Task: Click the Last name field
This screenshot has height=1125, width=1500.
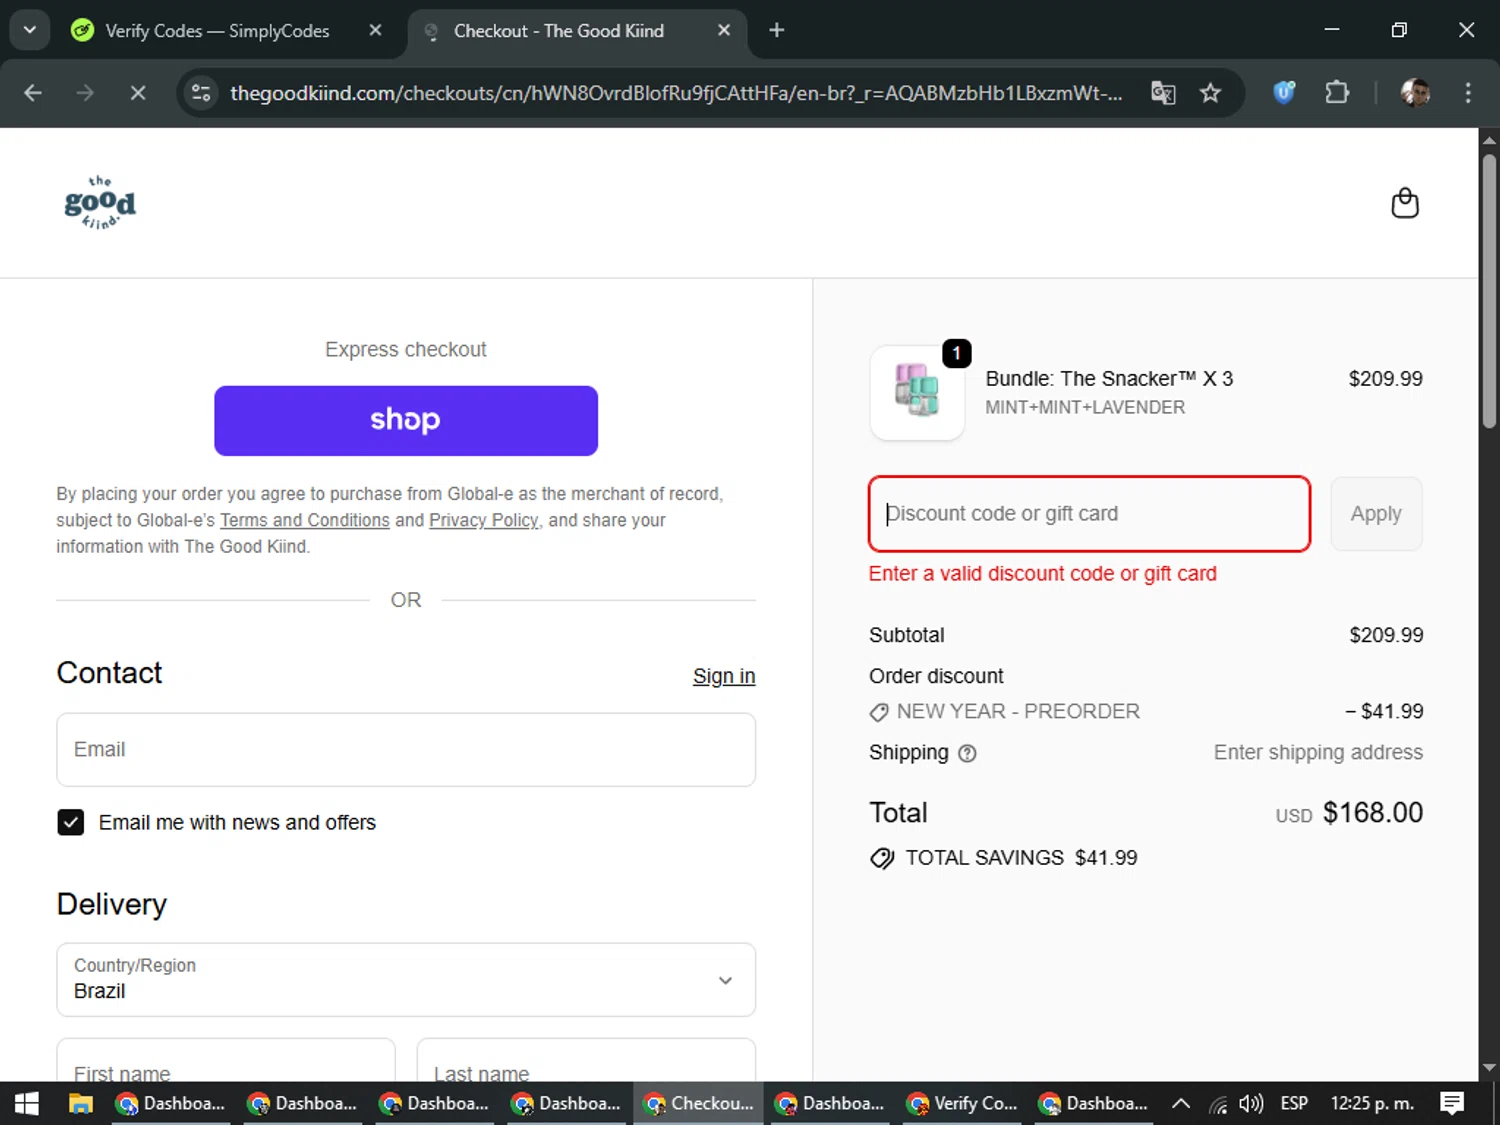Action: tap(586, 1062)
